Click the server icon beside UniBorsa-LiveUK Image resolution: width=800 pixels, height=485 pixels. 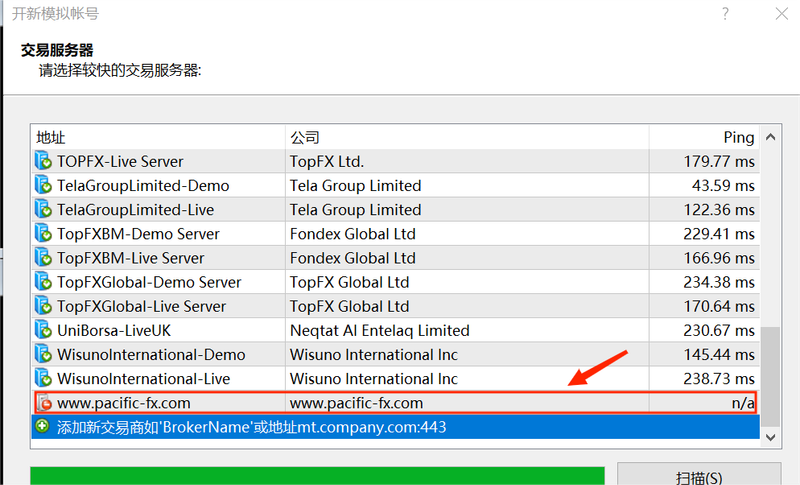point(43,330)
